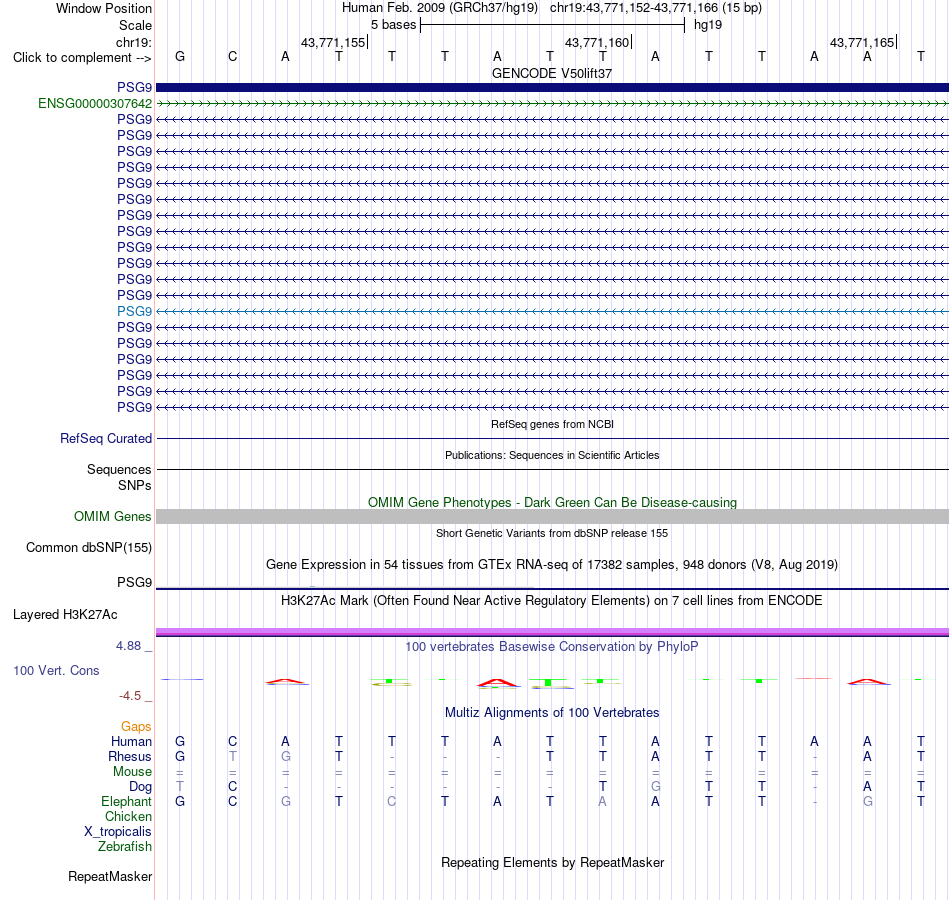Open the 100 Vert. Cons track label
Viewport: 950px width, 900px height.
[x=56, y=670]
